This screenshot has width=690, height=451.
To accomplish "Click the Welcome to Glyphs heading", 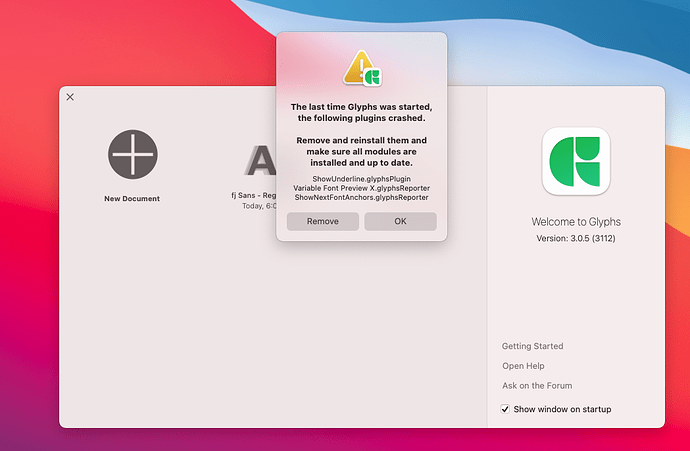I will point(576,222).
